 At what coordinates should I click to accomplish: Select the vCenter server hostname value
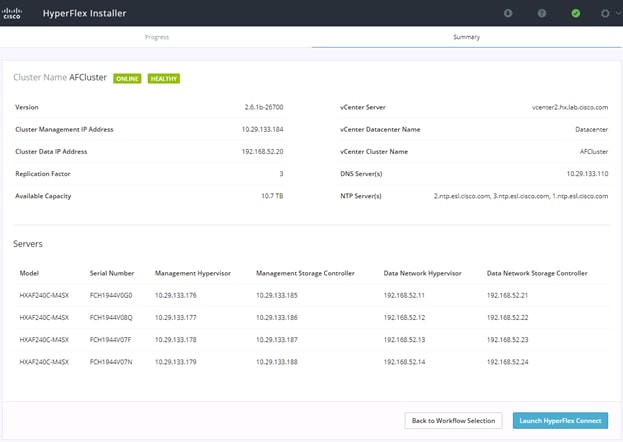click(x=570, y=107)
